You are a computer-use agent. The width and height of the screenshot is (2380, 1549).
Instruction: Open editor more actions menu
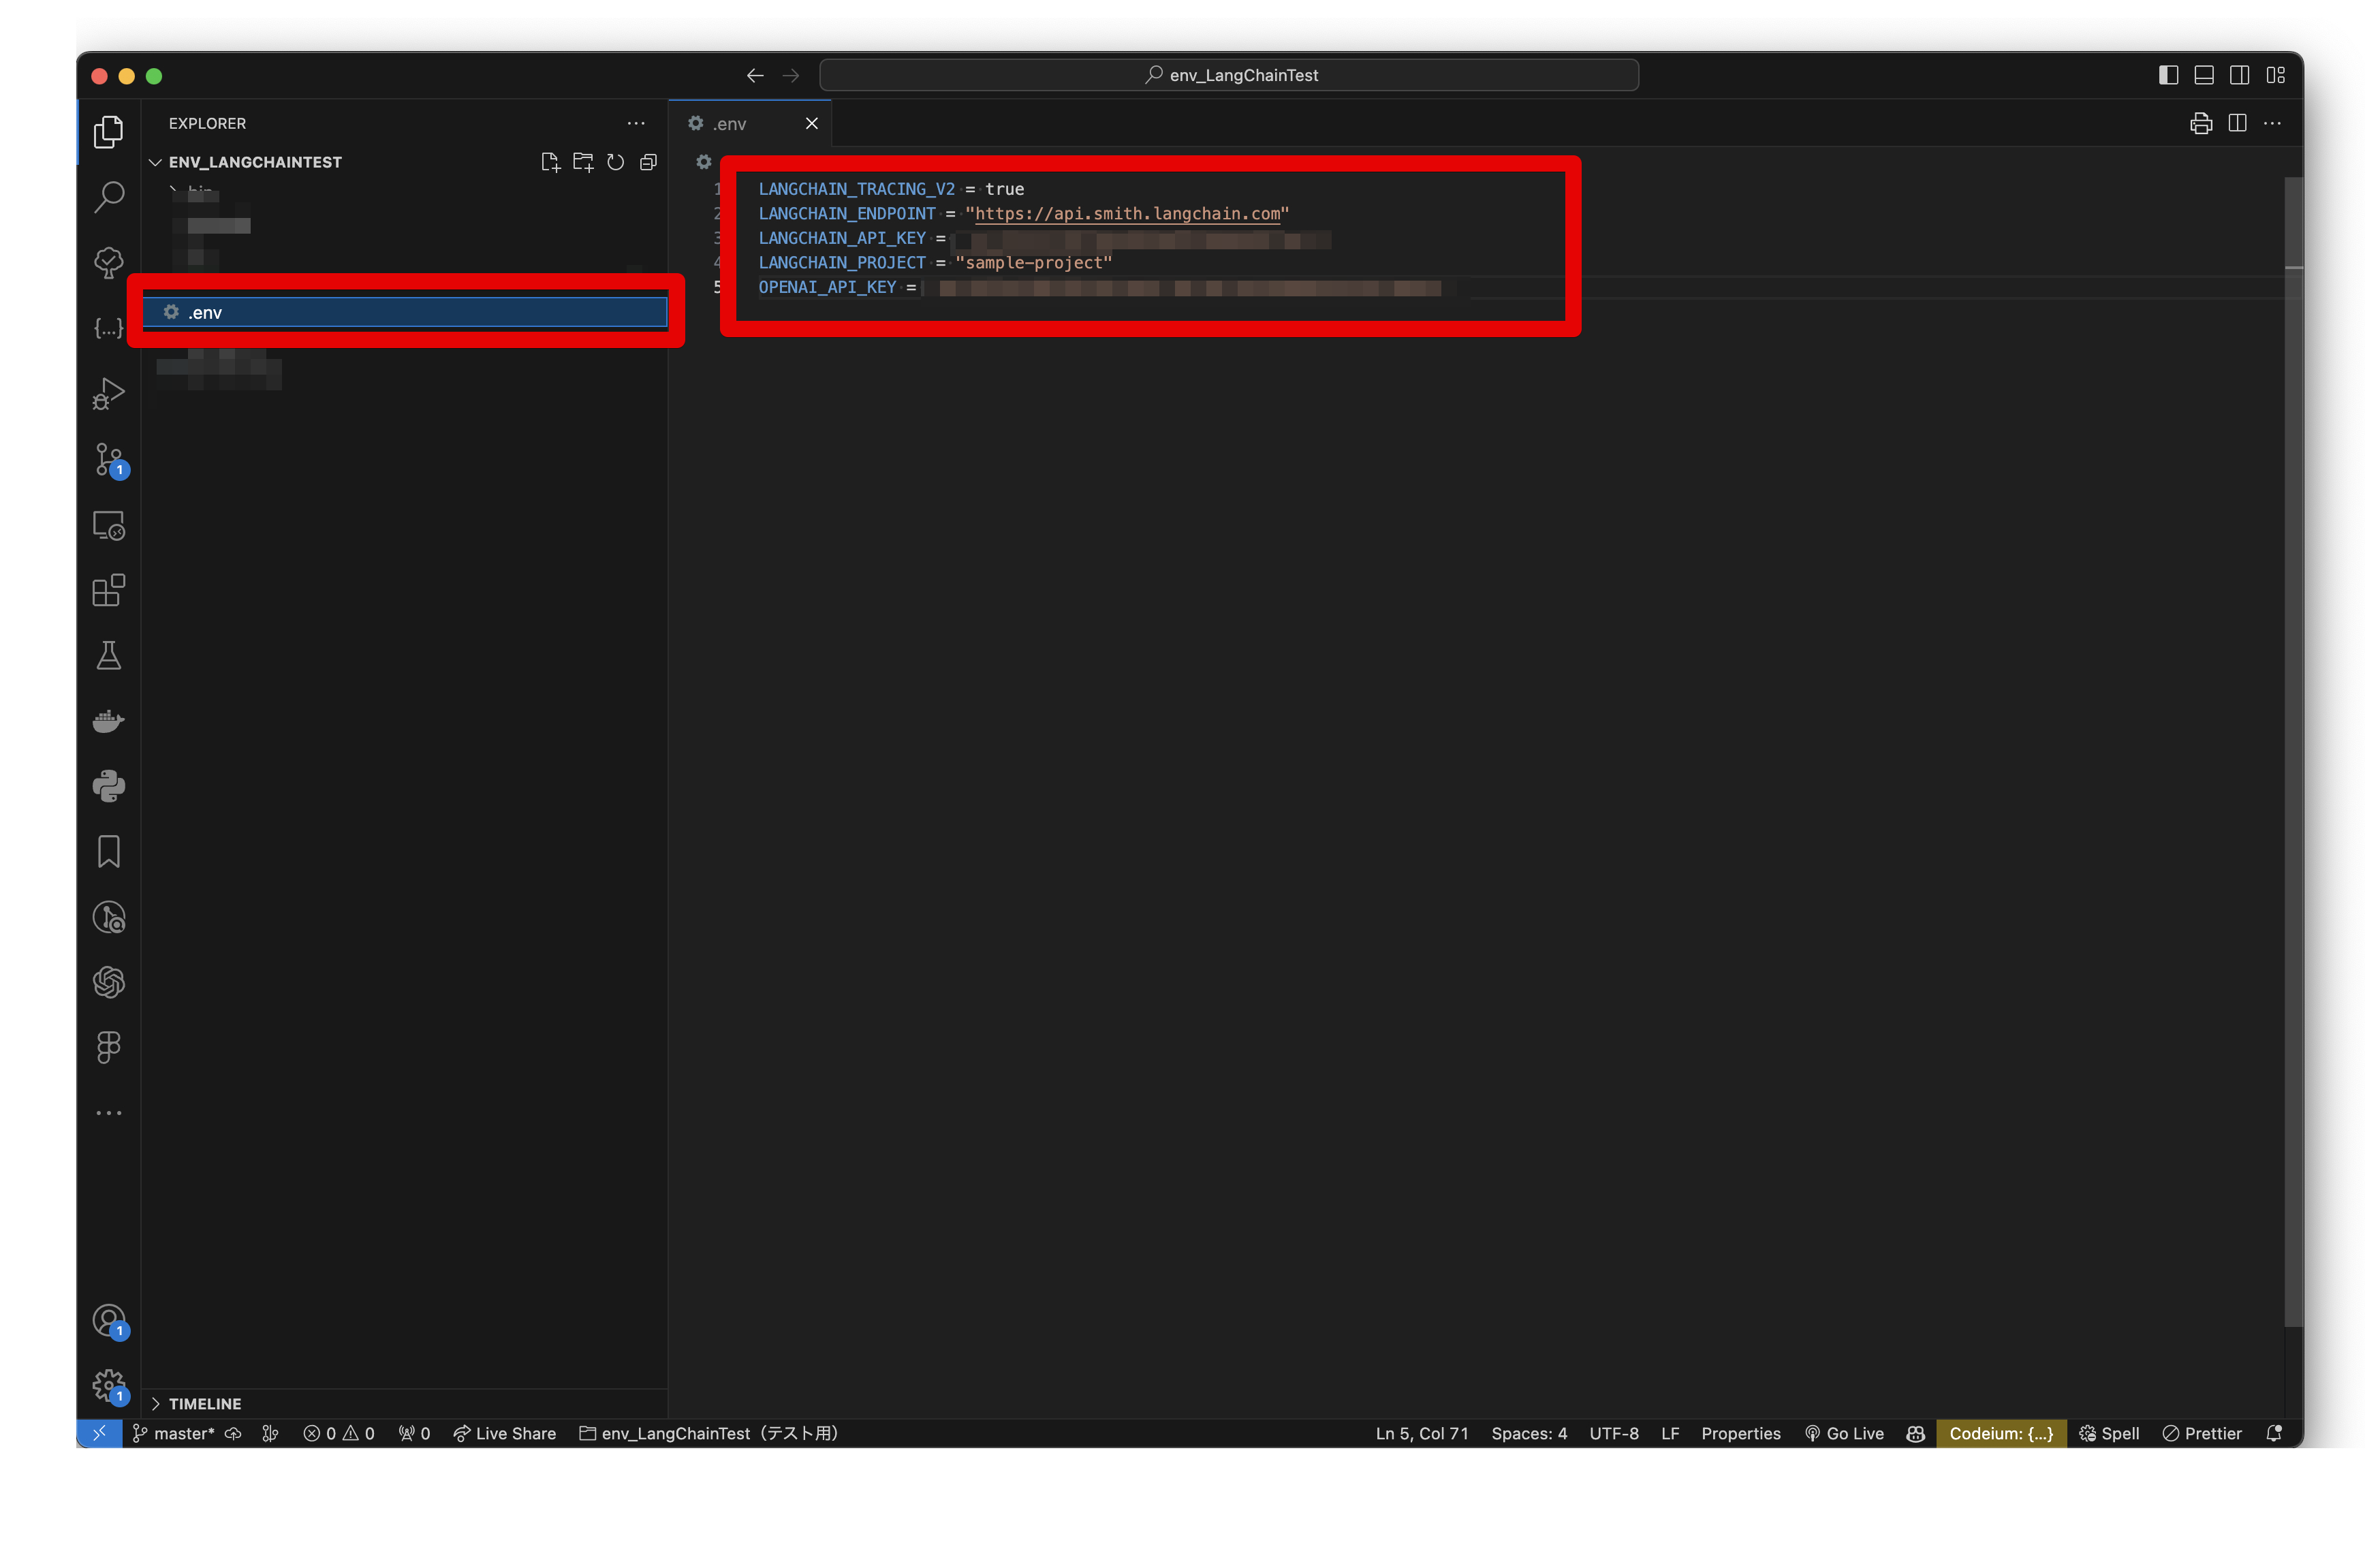(2272, 123)
